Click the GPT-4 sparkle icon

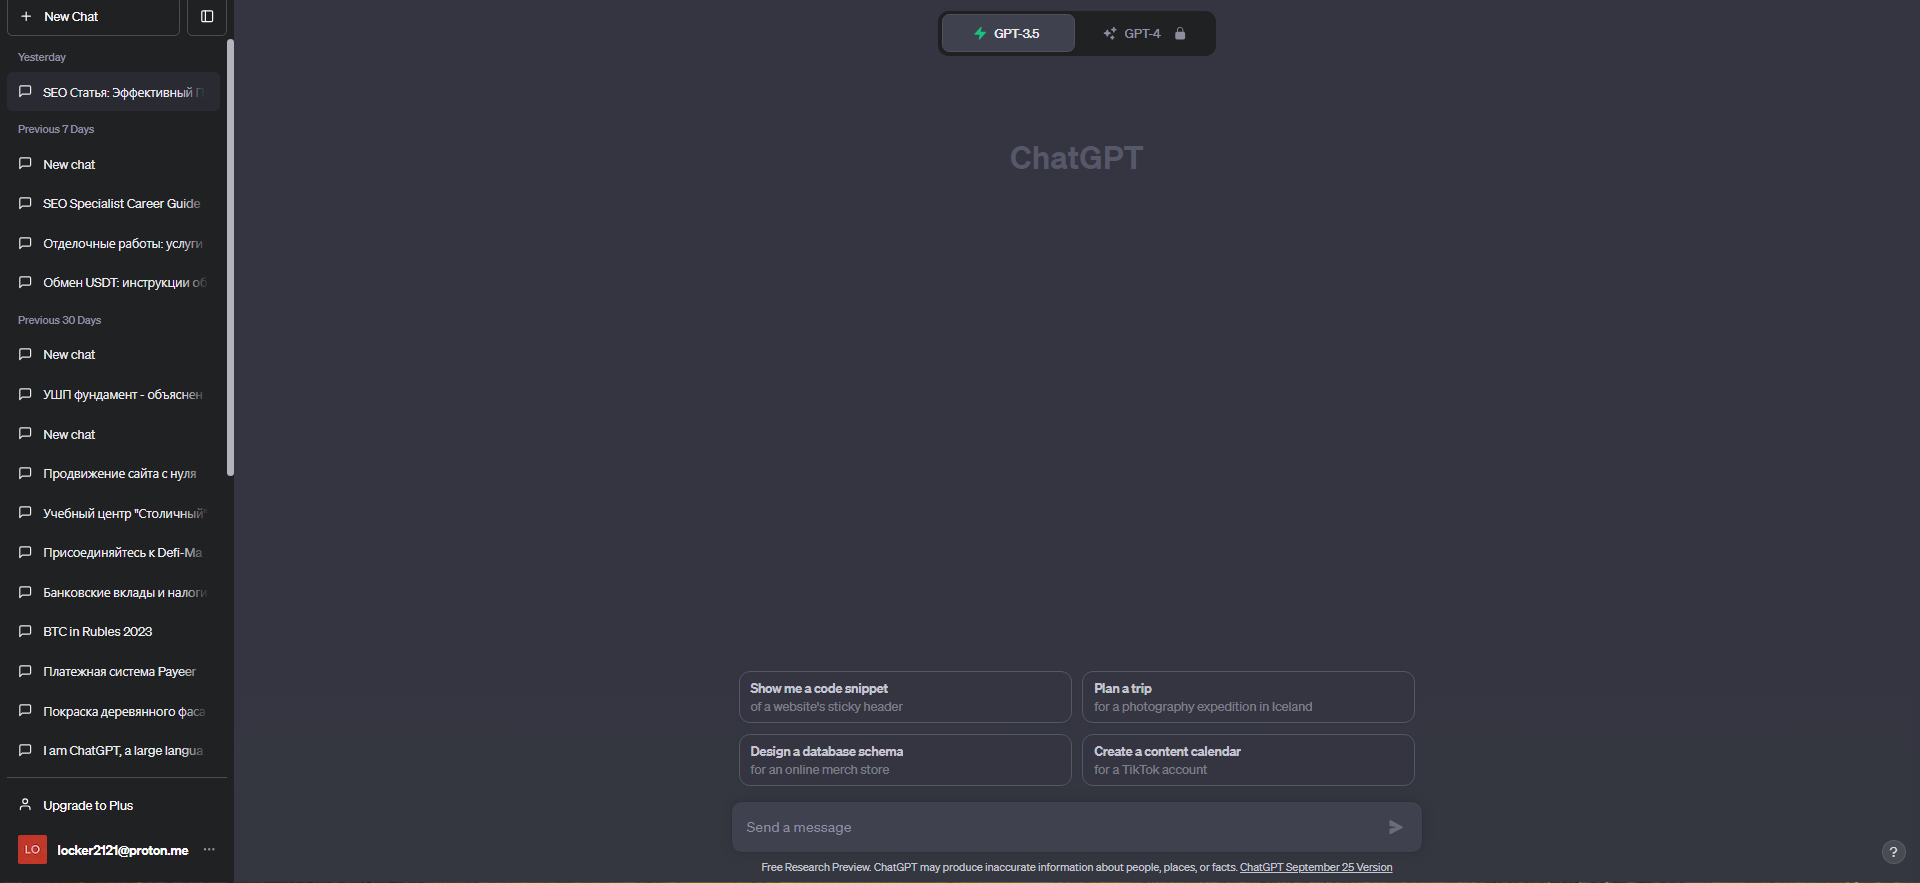1109,33
